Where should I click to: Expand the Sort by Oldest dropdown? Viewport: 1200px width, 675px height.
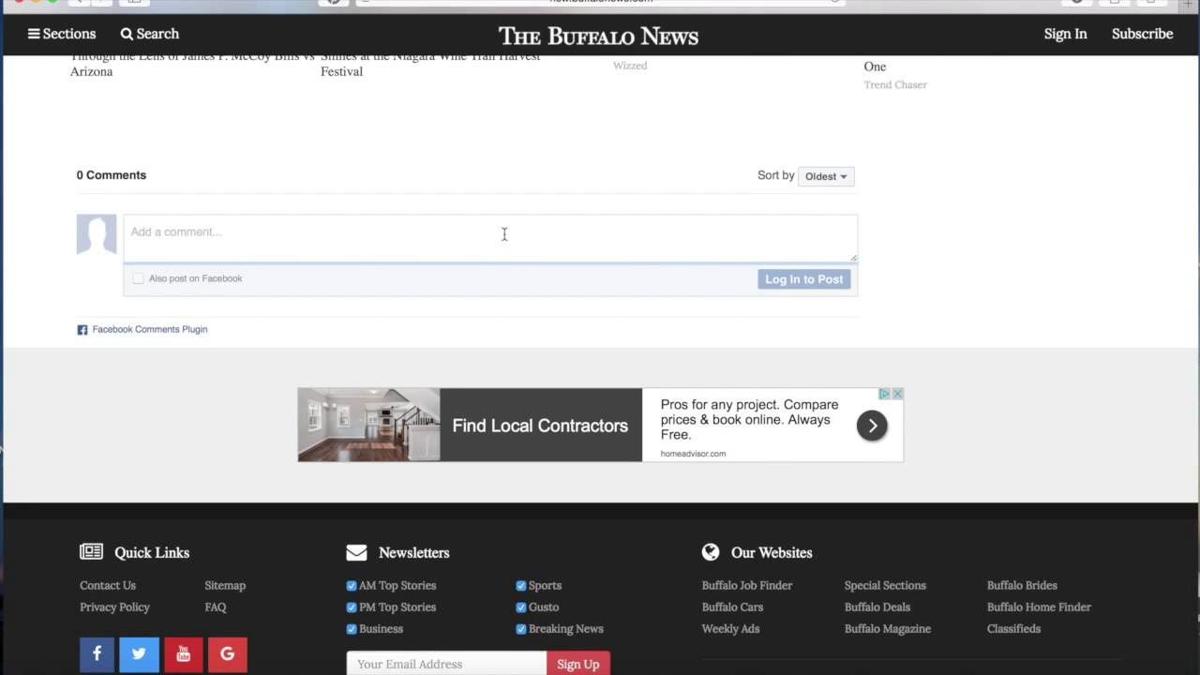click(x=826, y=176)
